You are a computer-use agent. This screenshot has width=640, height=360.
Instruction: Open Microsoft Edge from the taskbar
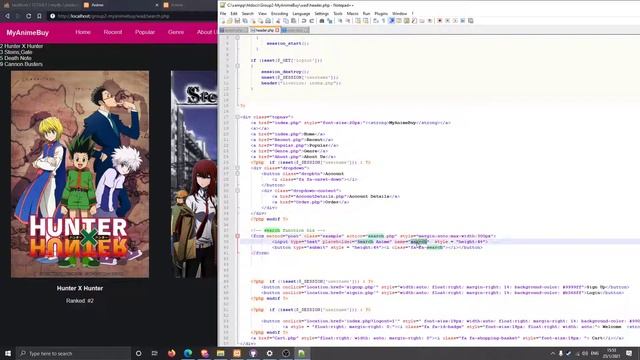pyautogui.click(x=188, y=353)
